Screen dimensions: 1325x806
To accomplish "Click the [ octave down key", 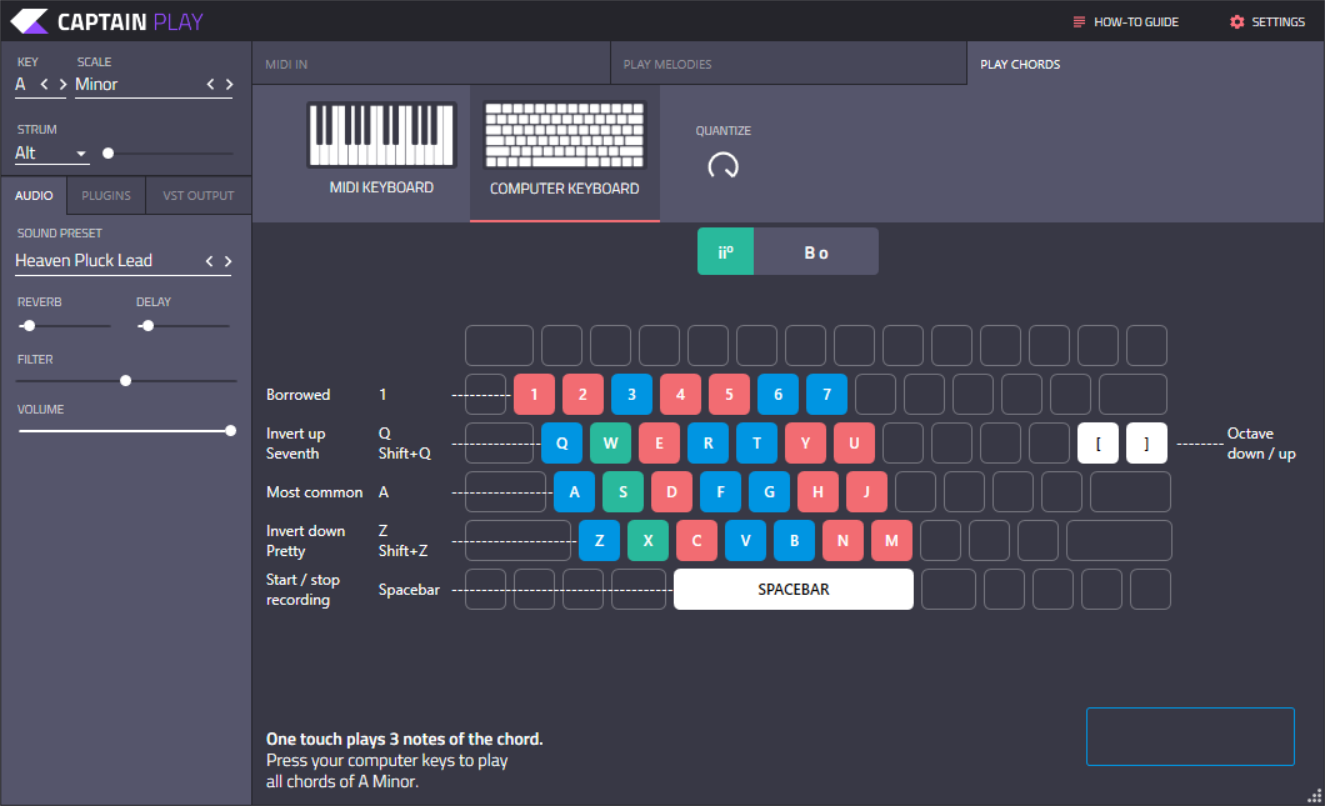I will tap(1098, 443).
